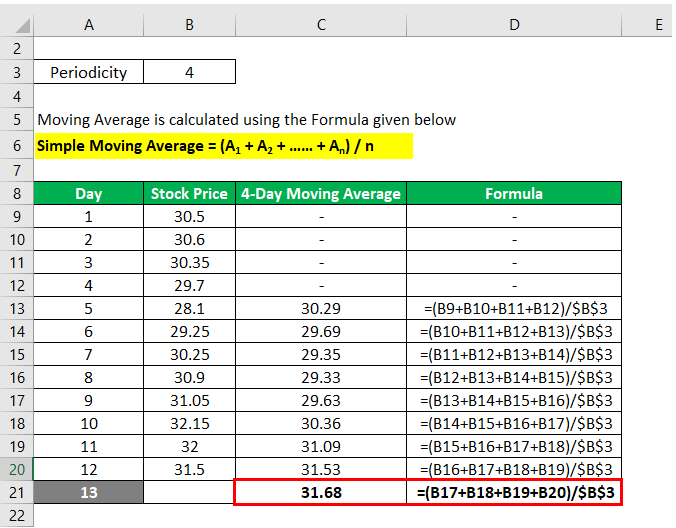Select column A header
Viewport: 676px width, 528px height.
tap(88, 25)
